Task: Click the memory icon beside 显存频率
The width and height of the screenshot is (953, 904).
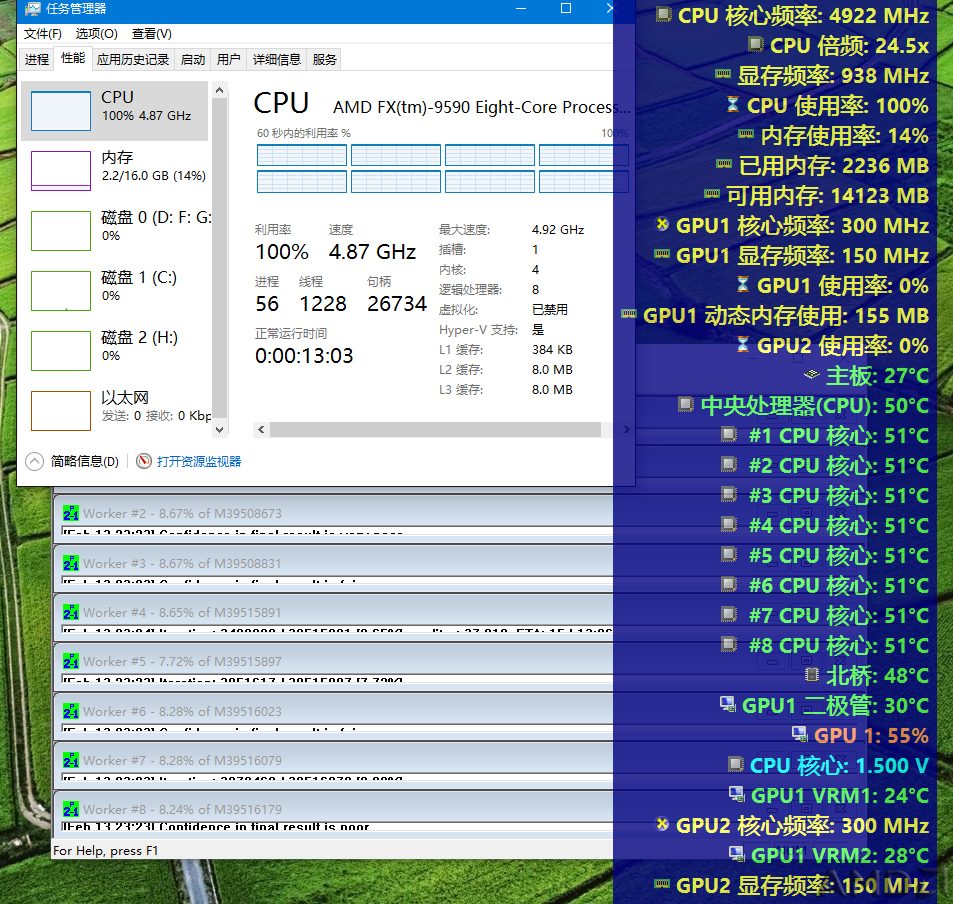Action: tap(723, 74)
